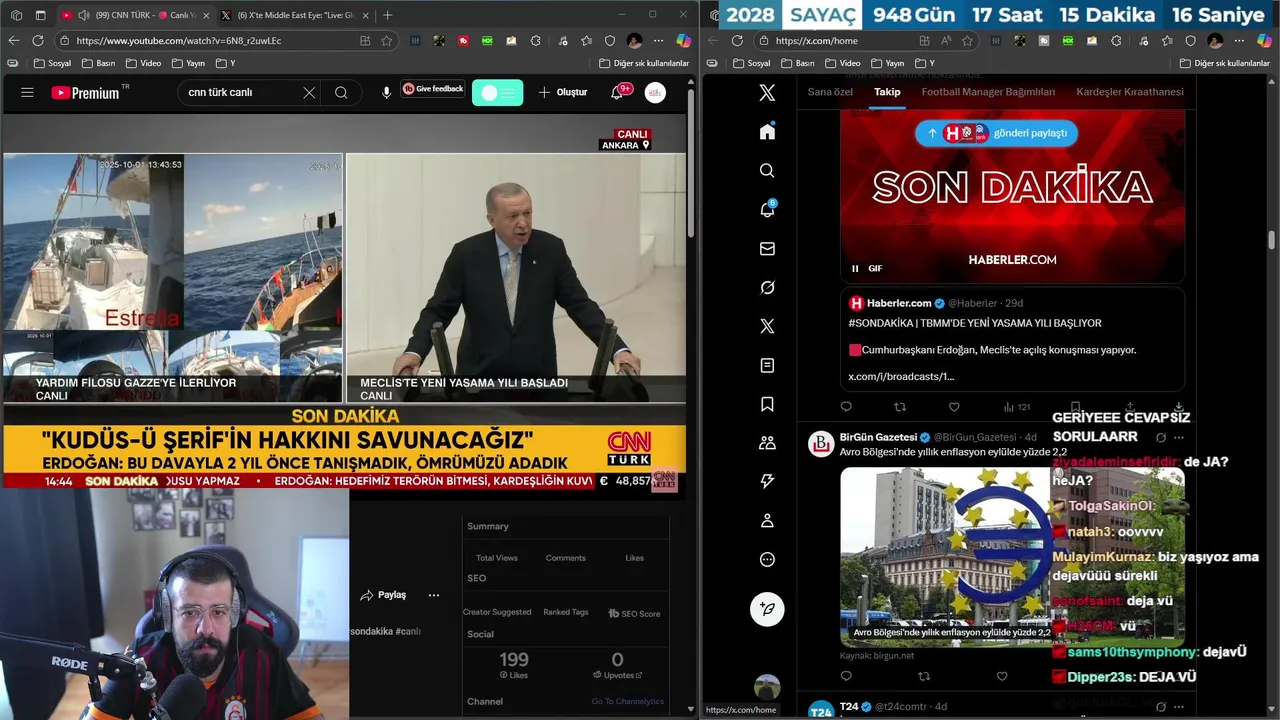Open X Communities people icon
This screenshot has height=720, width=1280.
tap(767, 443)
